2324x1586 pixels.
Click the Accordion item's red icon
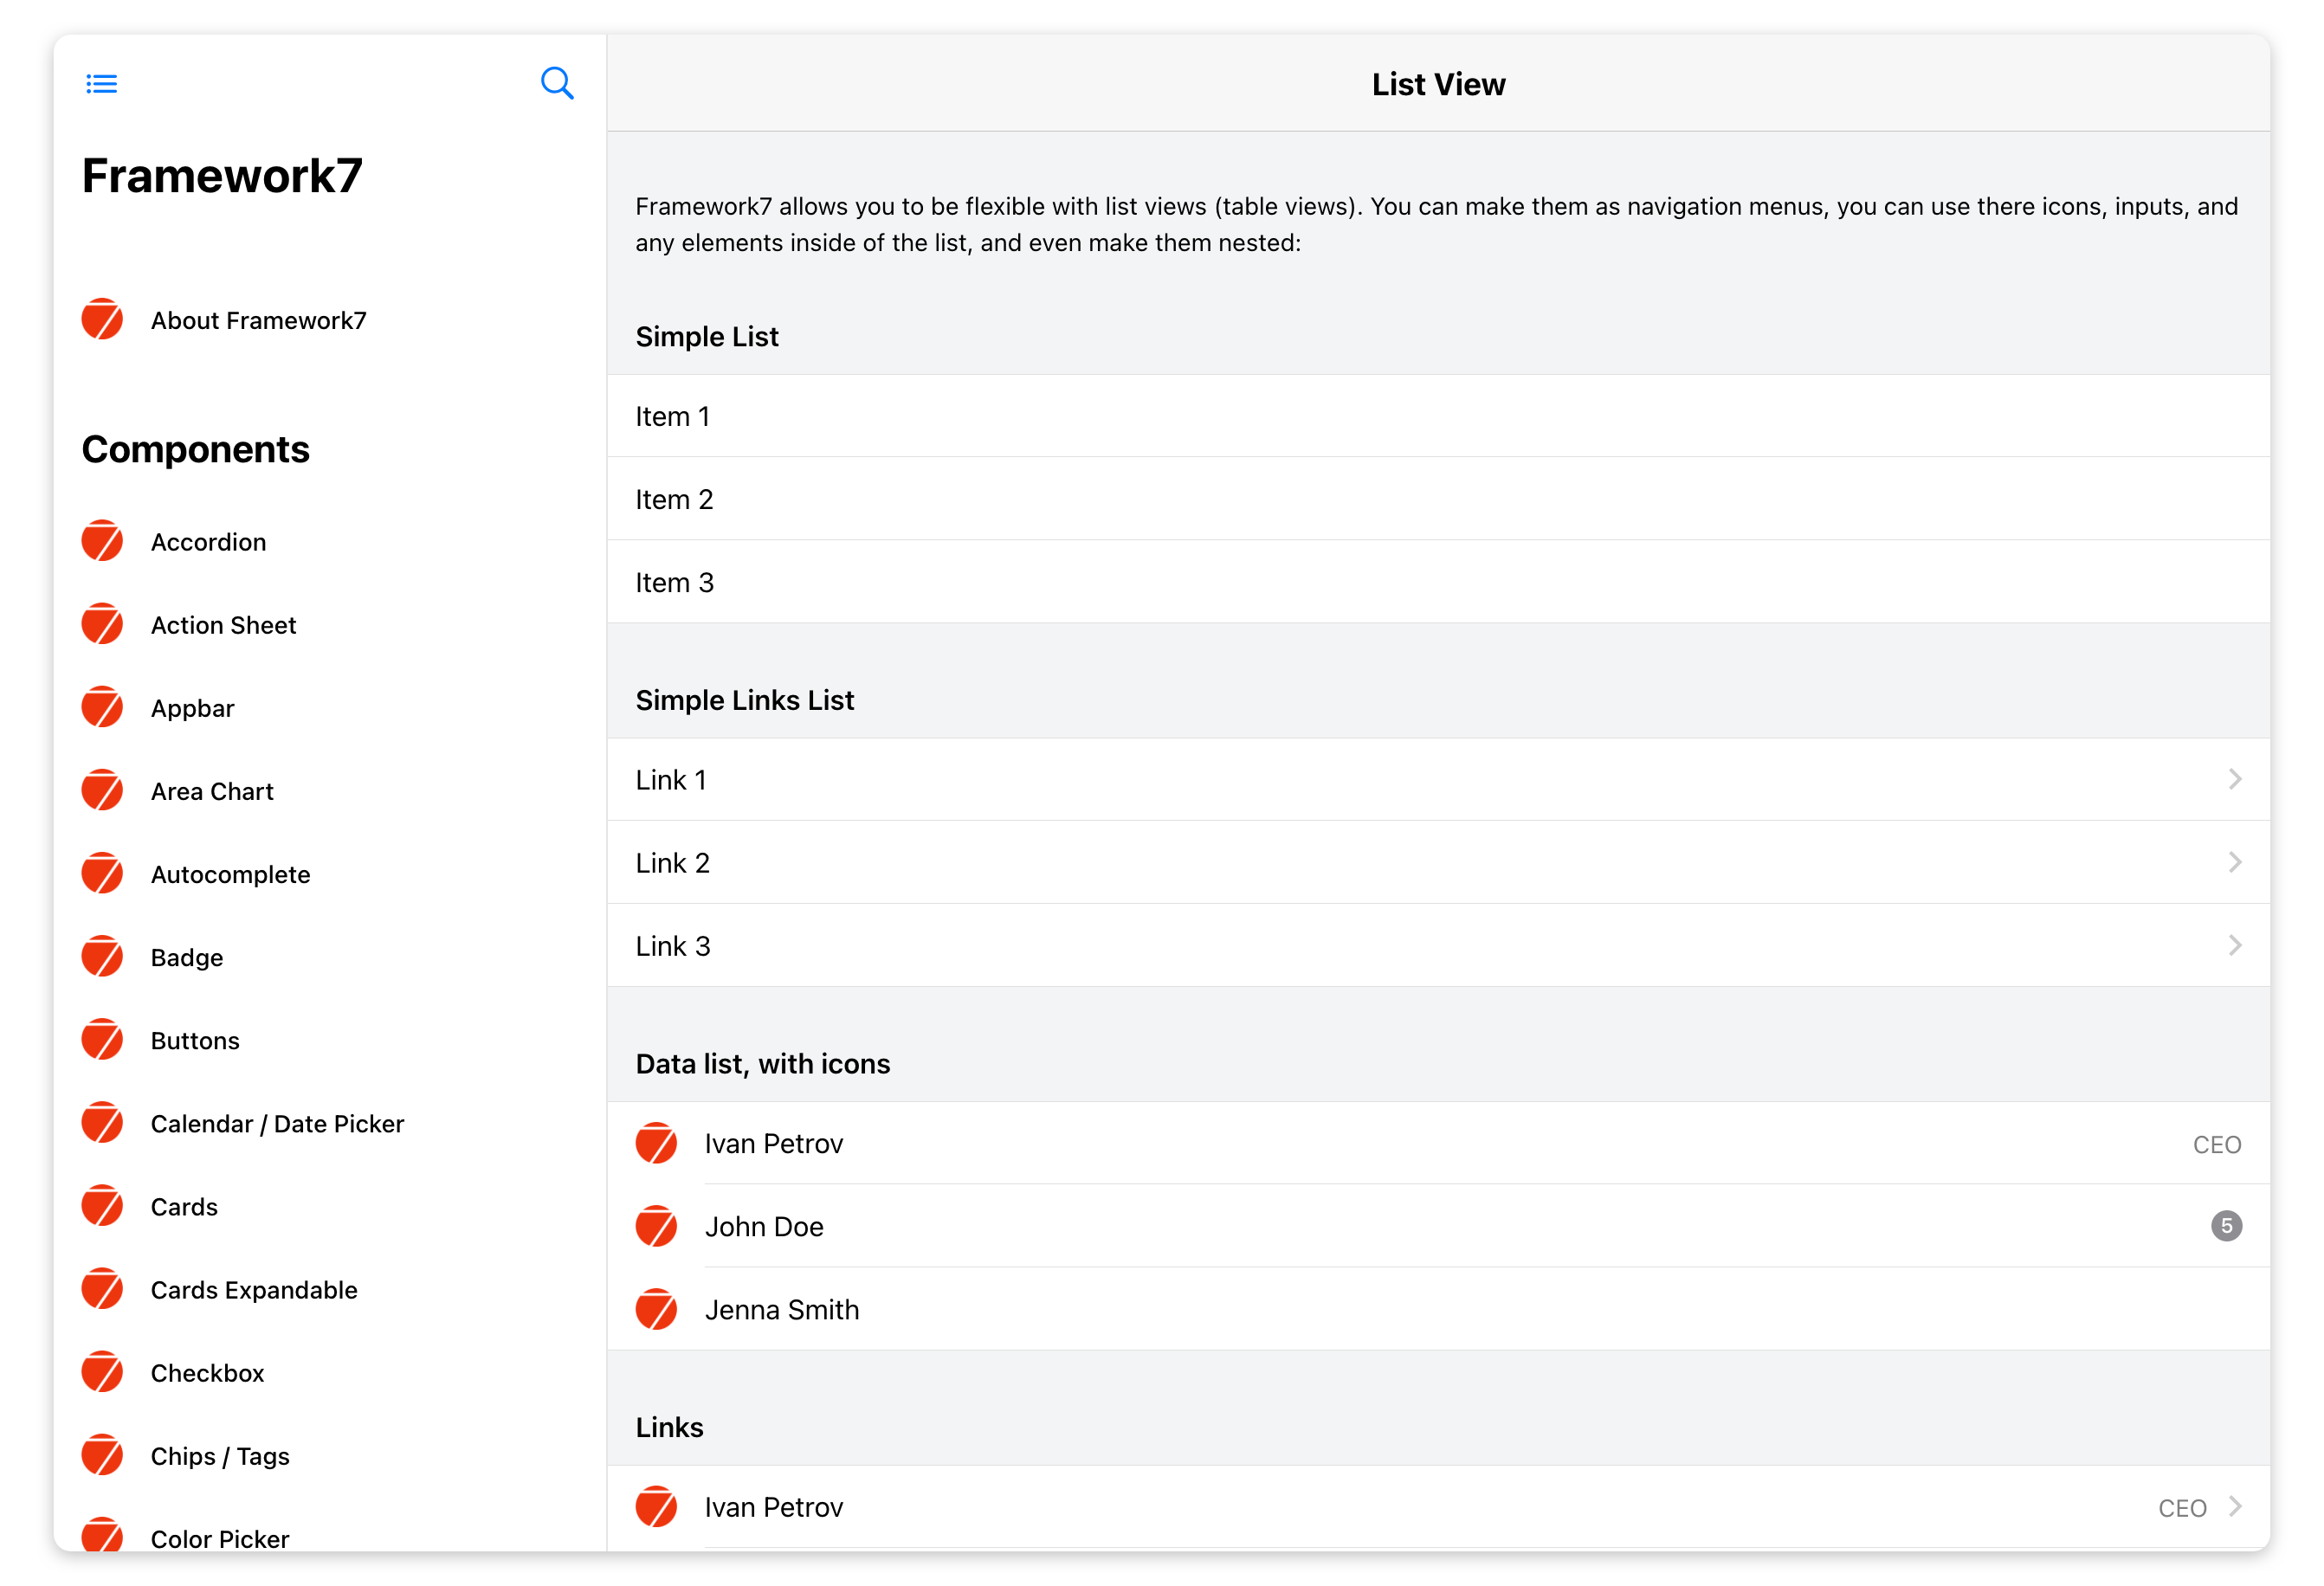click(102, 541)
